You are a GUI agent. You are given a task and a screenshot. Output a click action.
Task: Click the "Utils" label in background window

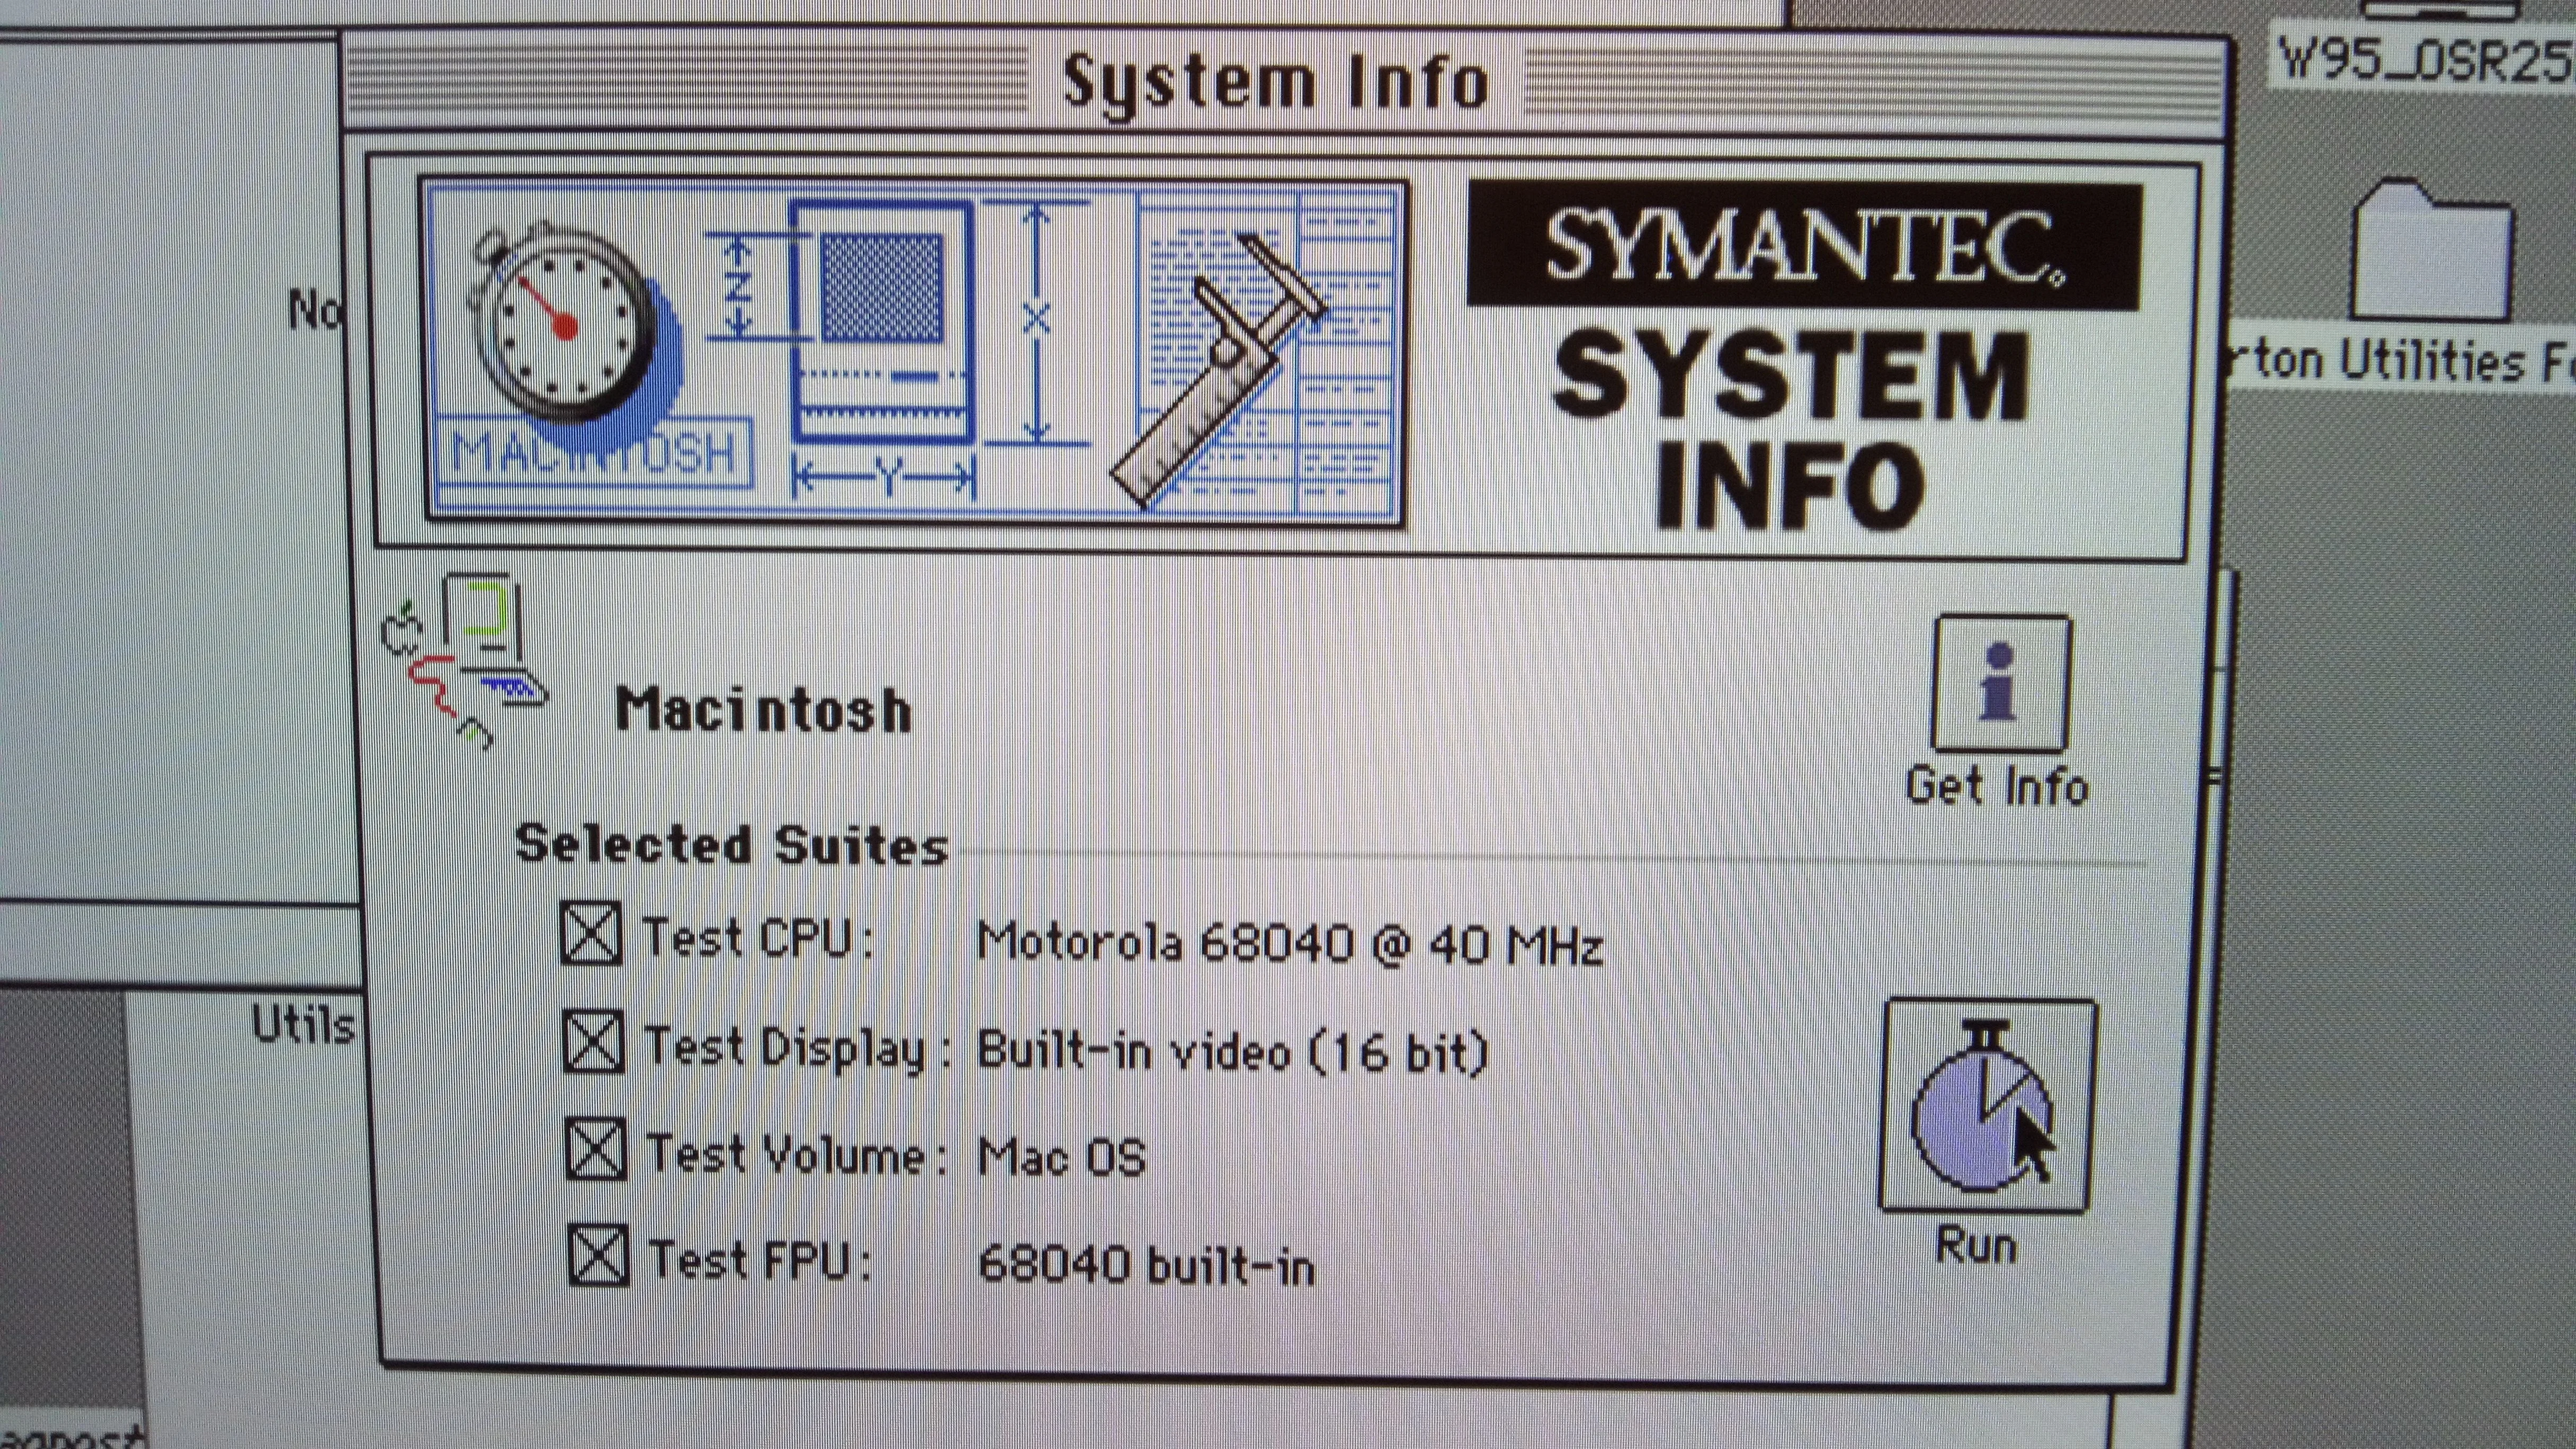(x=302, y=1025)
